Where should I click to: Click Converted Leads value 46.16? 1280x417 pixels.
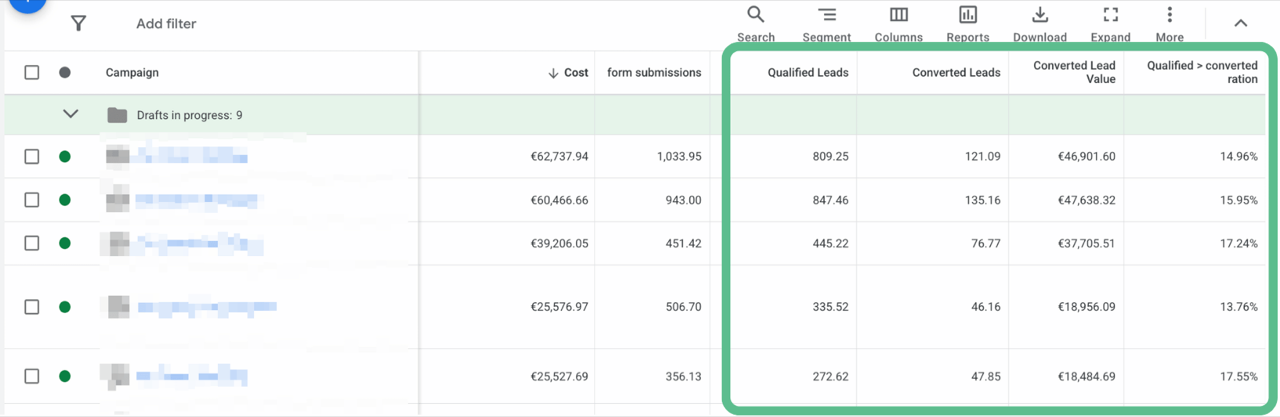pos(986,308)
